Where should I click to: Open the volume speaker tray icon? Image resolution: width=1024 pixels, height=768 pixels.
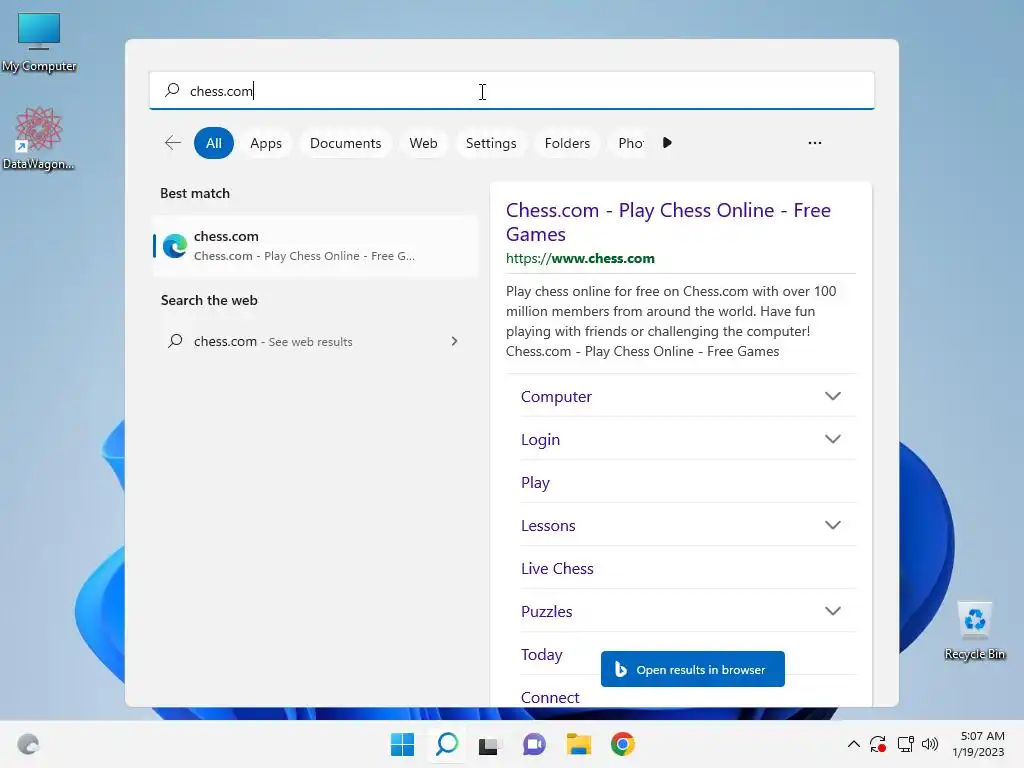point(930,744)
